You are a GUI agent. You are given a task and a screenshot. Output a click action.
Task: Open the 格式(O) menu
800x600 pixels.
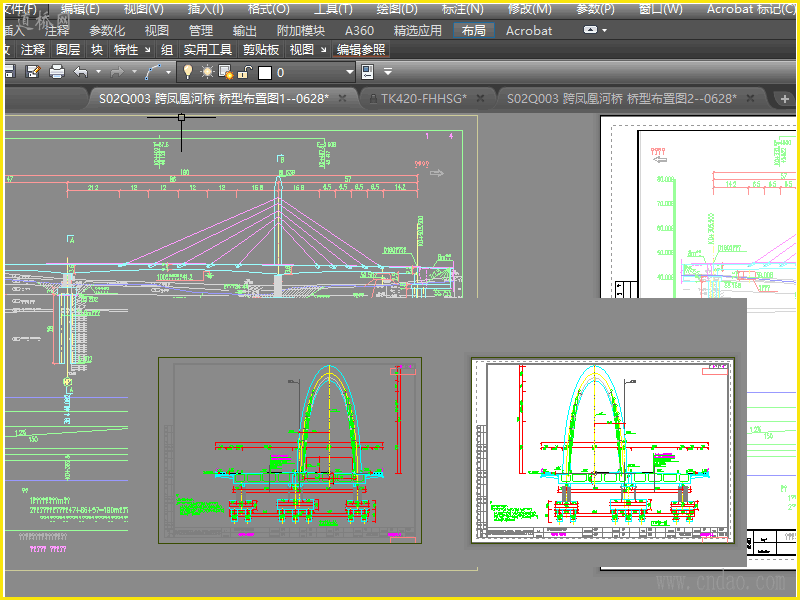[x=268, y=9]
